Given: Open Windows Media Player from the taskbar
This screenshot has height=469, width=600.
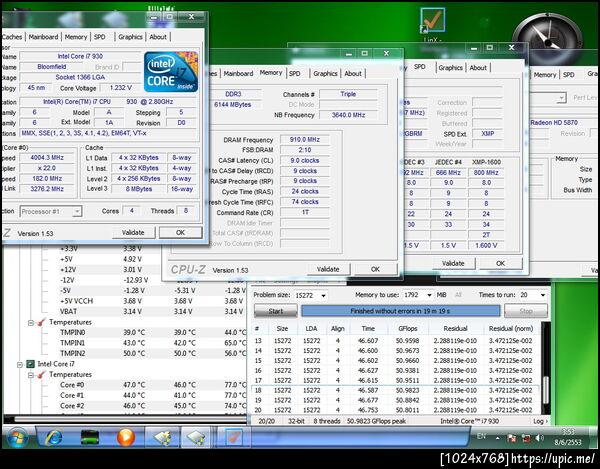Looking at the screenshot, I should 125,437.
